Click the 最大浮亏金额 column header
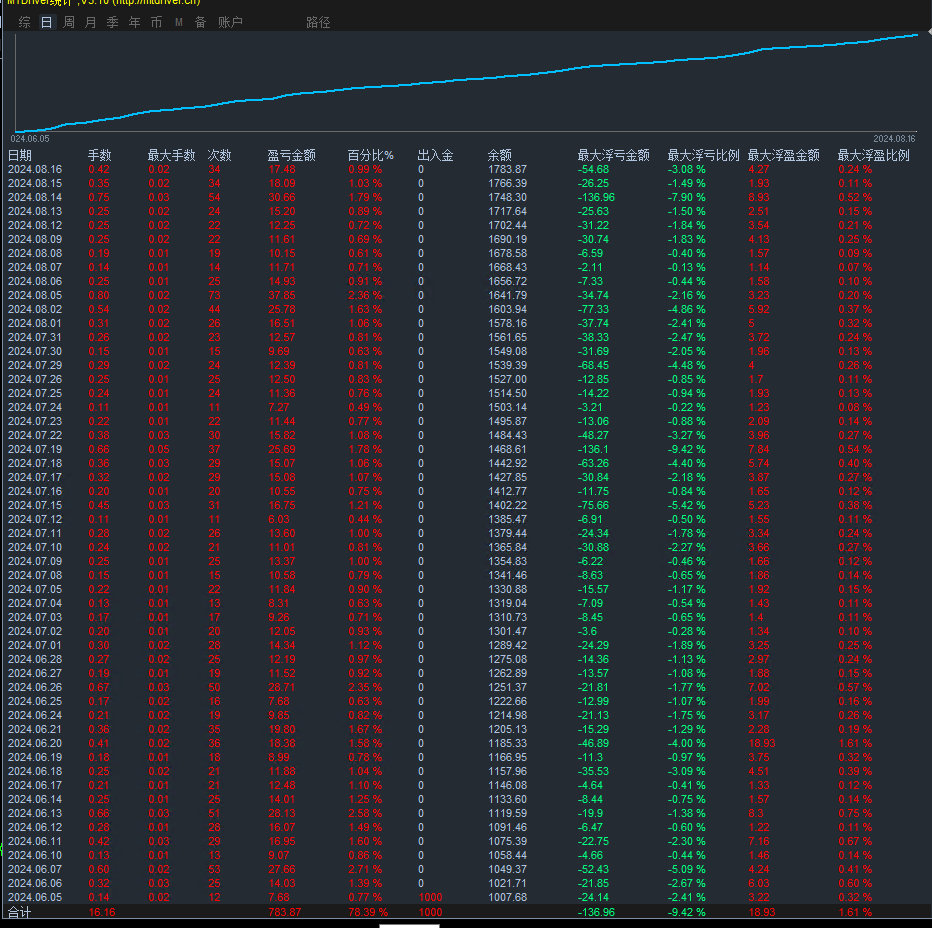 (x=613, y=155)
